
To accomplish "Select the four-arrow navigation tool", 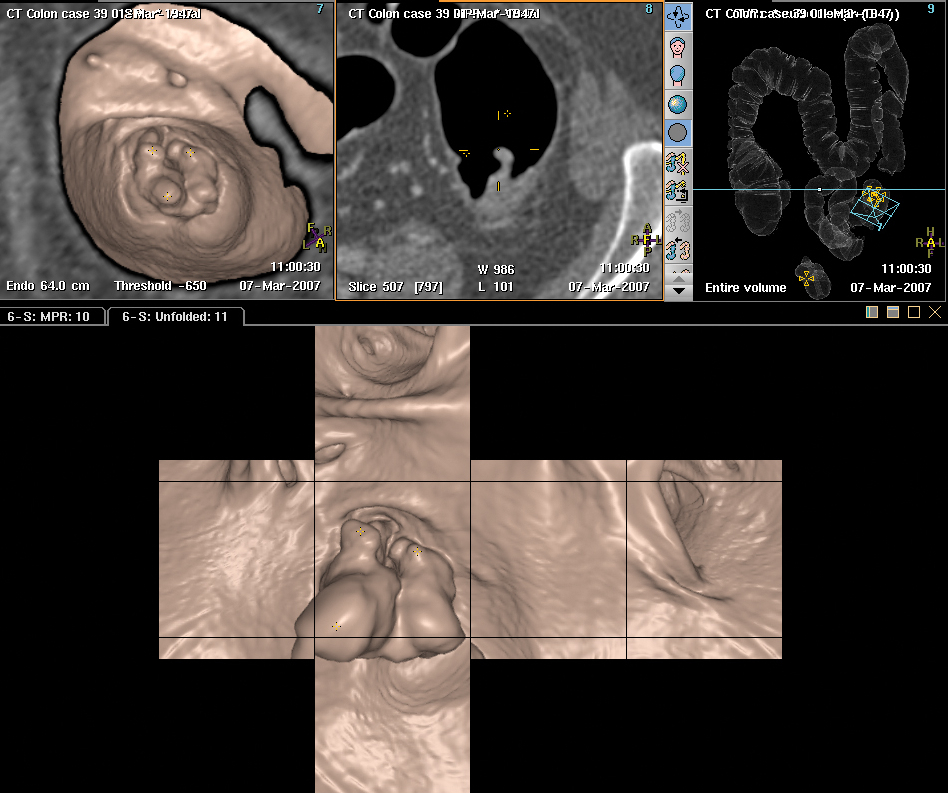I will 679,16.
